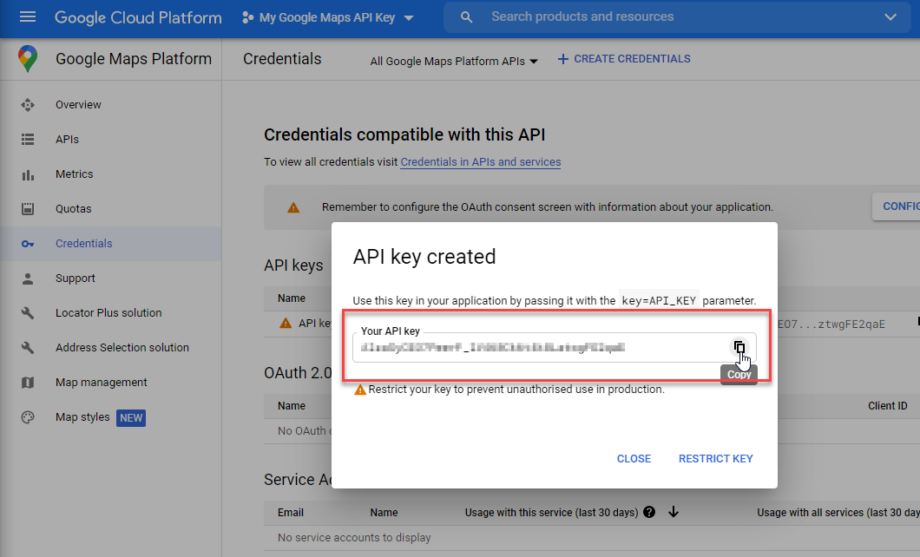Image resolution: width=920 pixels, height=557 pixels.
Task: Open the Metrics bar chart icon
Action: pyautogui.click(x=28, y=175)
